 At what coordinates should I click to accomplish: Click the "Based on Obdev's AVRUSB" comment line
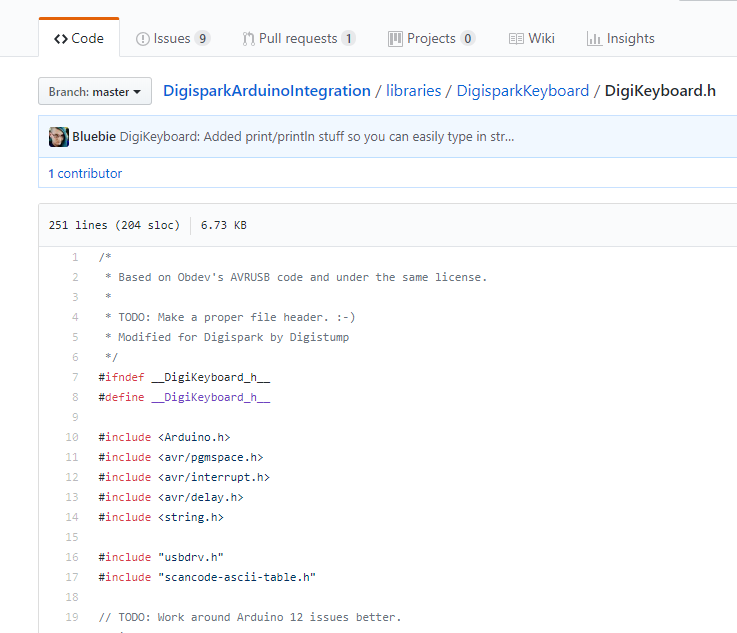click(296, 277)
